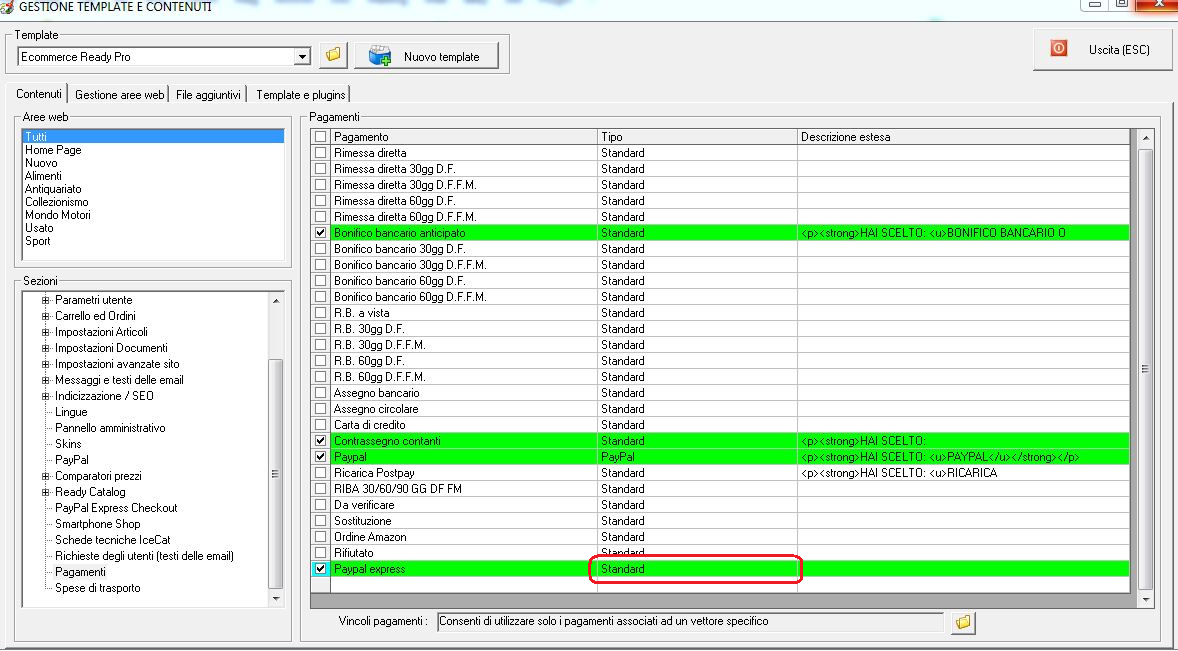The width and height of the screenshot is (1178, 651).
Task: Check Assegno bancario checkbox
Action: click(321, 393)
